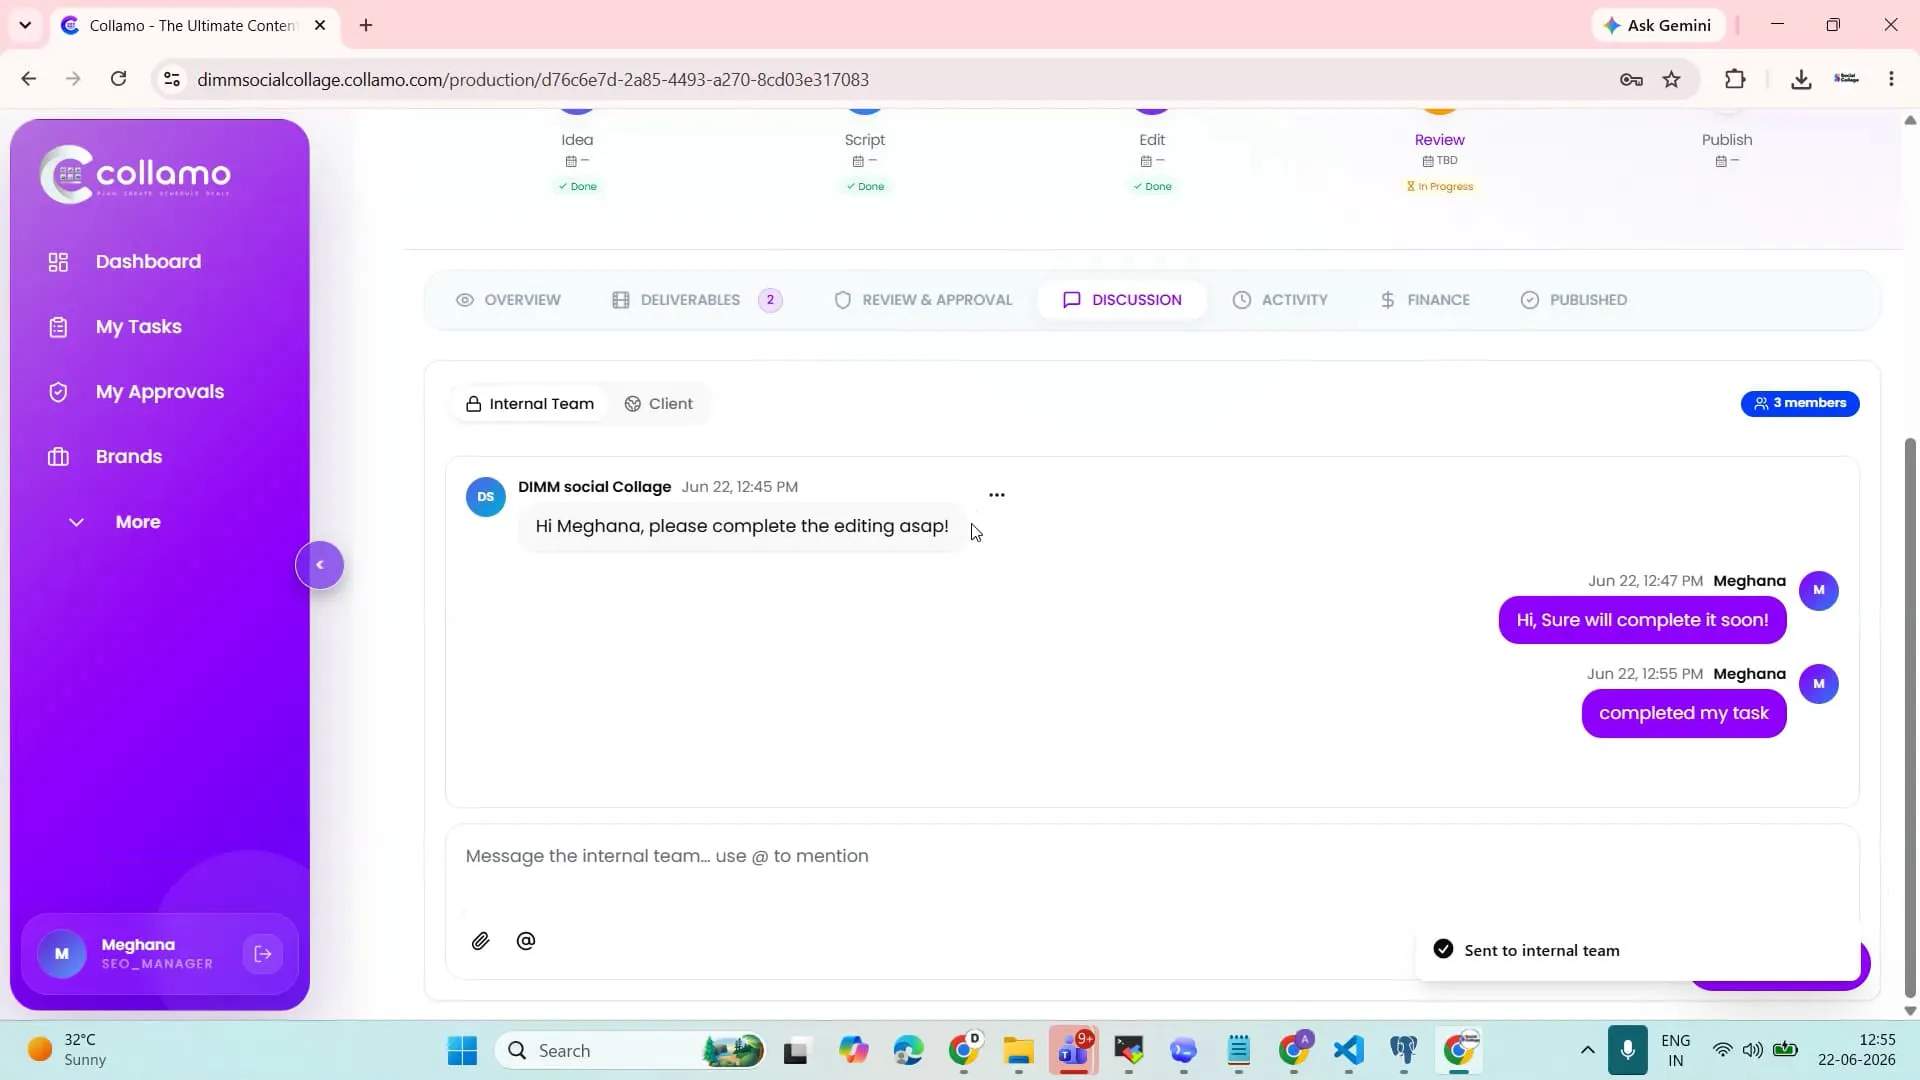Click the Ask Gemini button
The image size is (1920, 1080).
pos(1658,25)
